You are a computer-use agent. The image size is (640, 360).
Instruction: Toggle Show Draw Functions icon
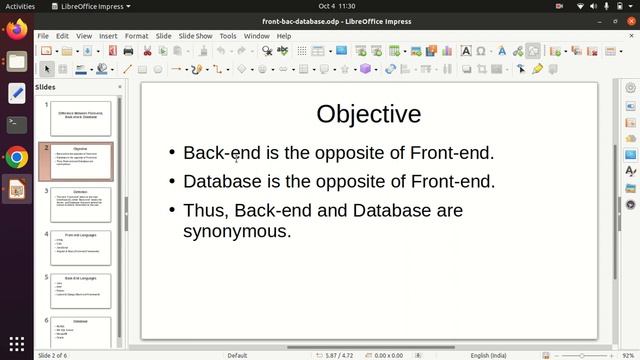[533, 51]
